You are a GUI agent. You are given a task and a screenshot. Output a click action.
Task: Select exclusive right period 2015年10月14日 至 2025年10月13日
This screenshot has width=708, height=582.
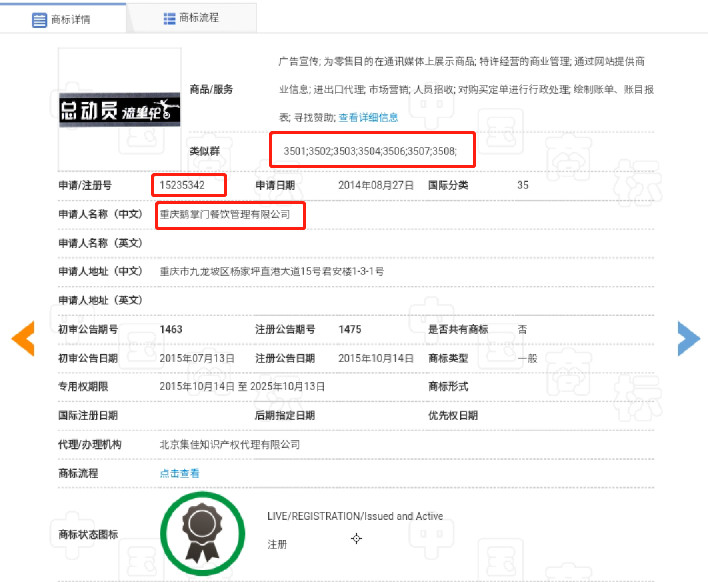click(242, 386)
